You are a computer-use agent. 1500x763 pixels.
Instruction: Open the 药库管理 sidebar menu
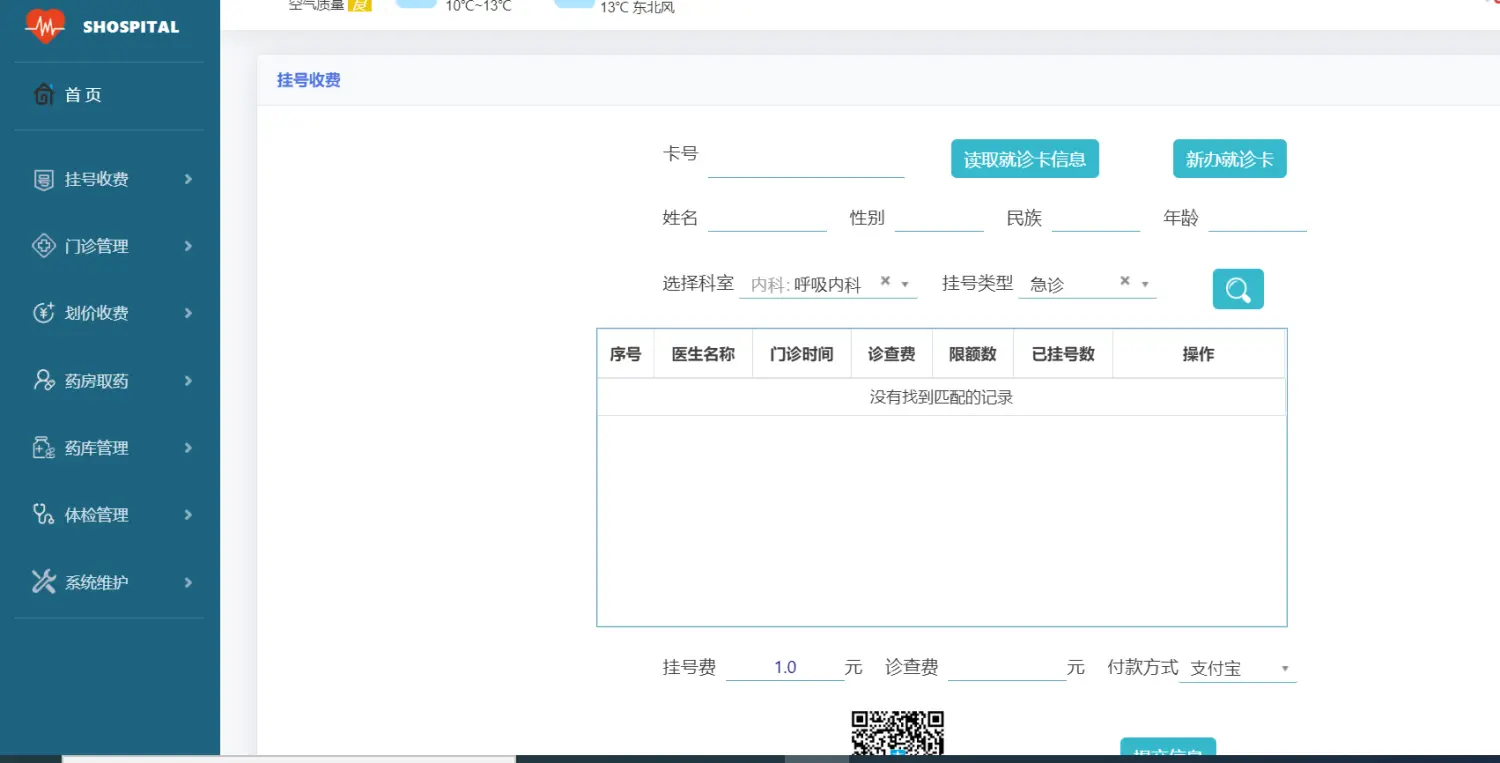(109, 448)
